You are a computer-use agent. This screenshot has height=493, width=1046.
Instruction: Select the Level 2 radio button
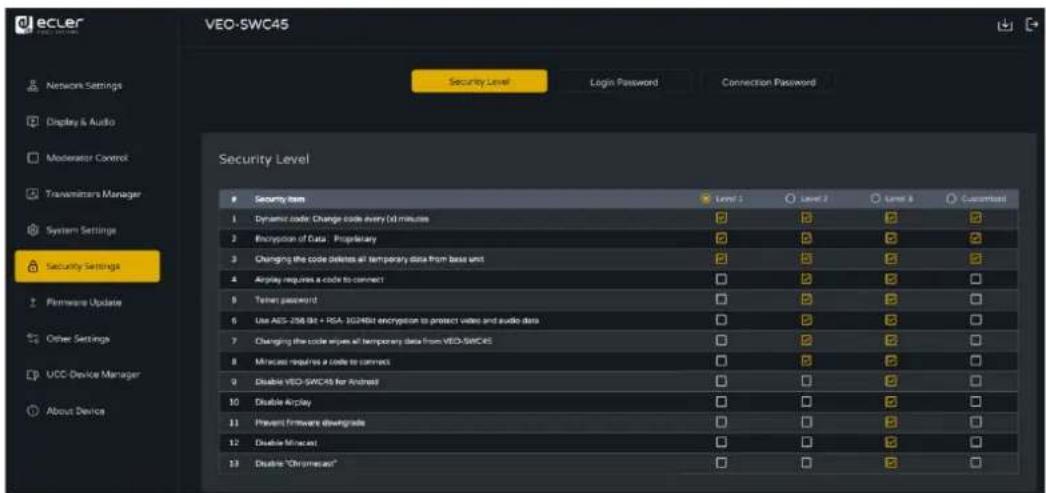pyautogui.click(x=790, y=198)
